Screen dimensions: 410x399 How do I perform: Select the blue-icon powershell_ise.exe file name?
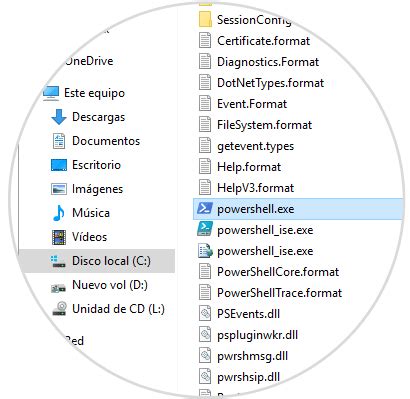pyautogui.click(x=265, y=230)
